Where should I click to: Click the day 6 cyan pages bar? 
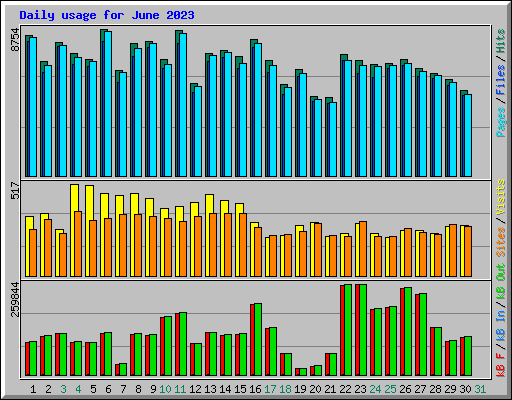[x=108, y=104]
